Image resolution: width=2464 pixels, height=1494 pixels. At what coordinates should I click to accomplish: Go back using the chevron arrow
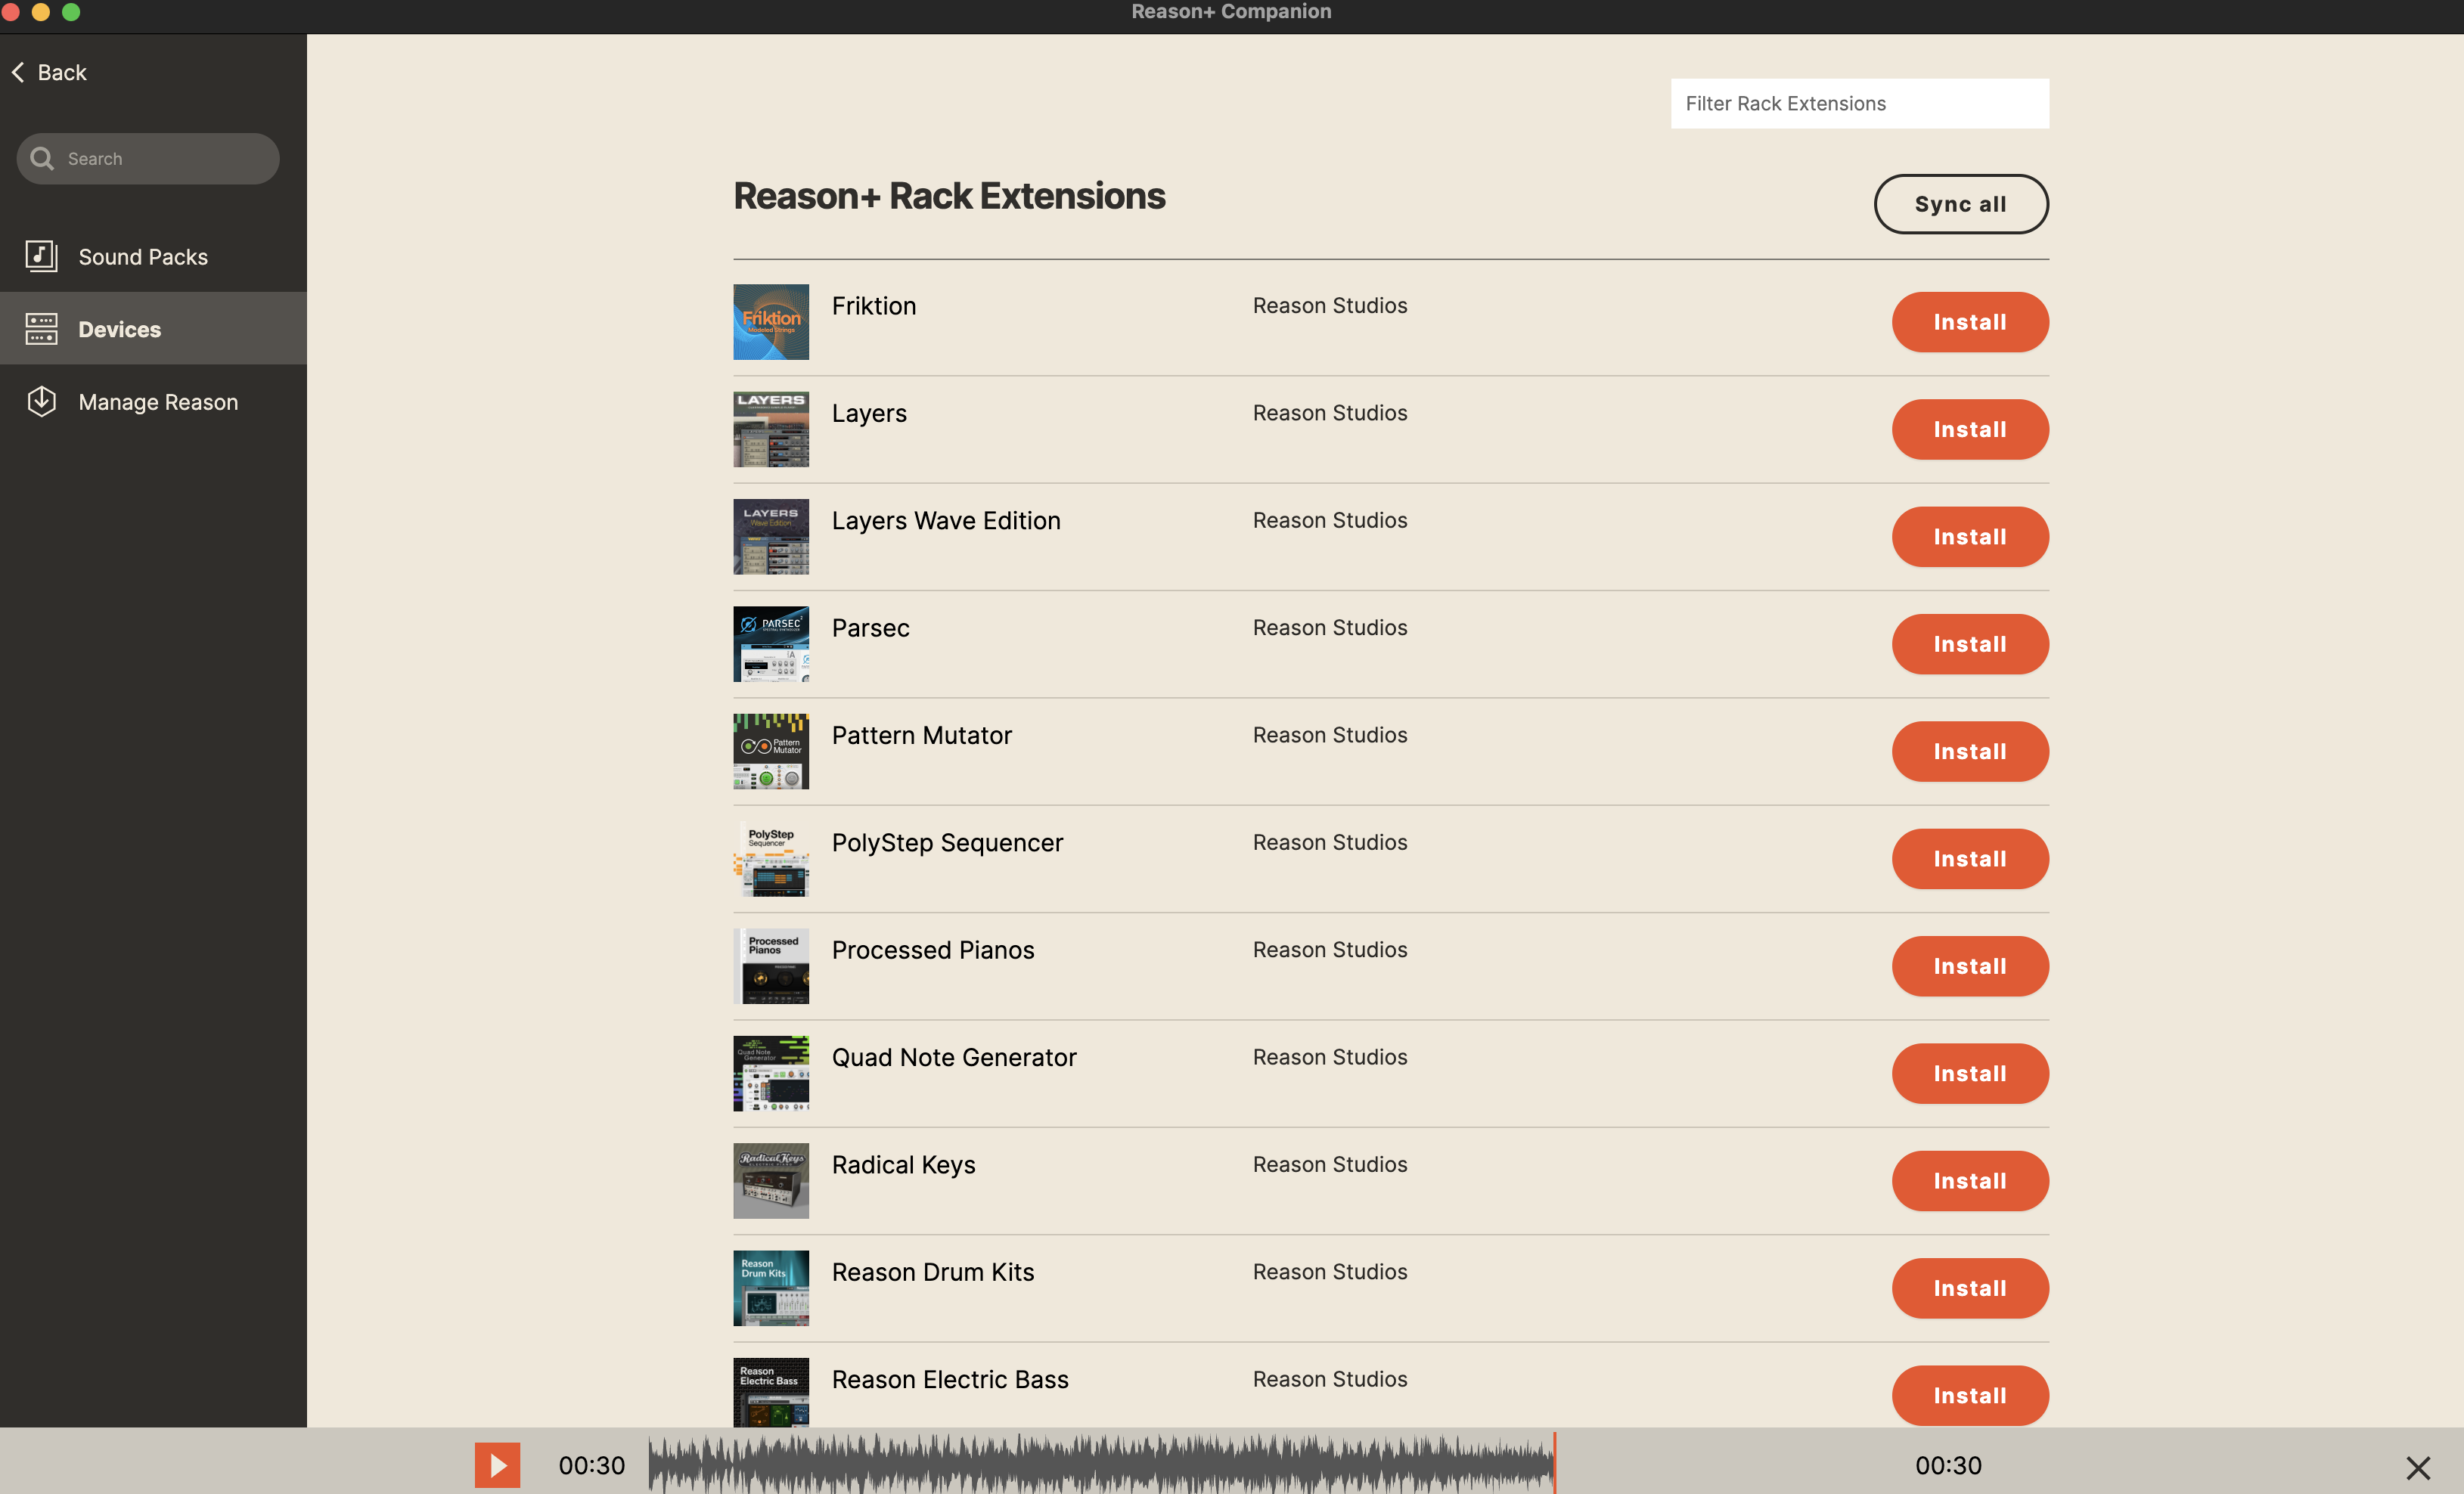click(x=18, y=72)
